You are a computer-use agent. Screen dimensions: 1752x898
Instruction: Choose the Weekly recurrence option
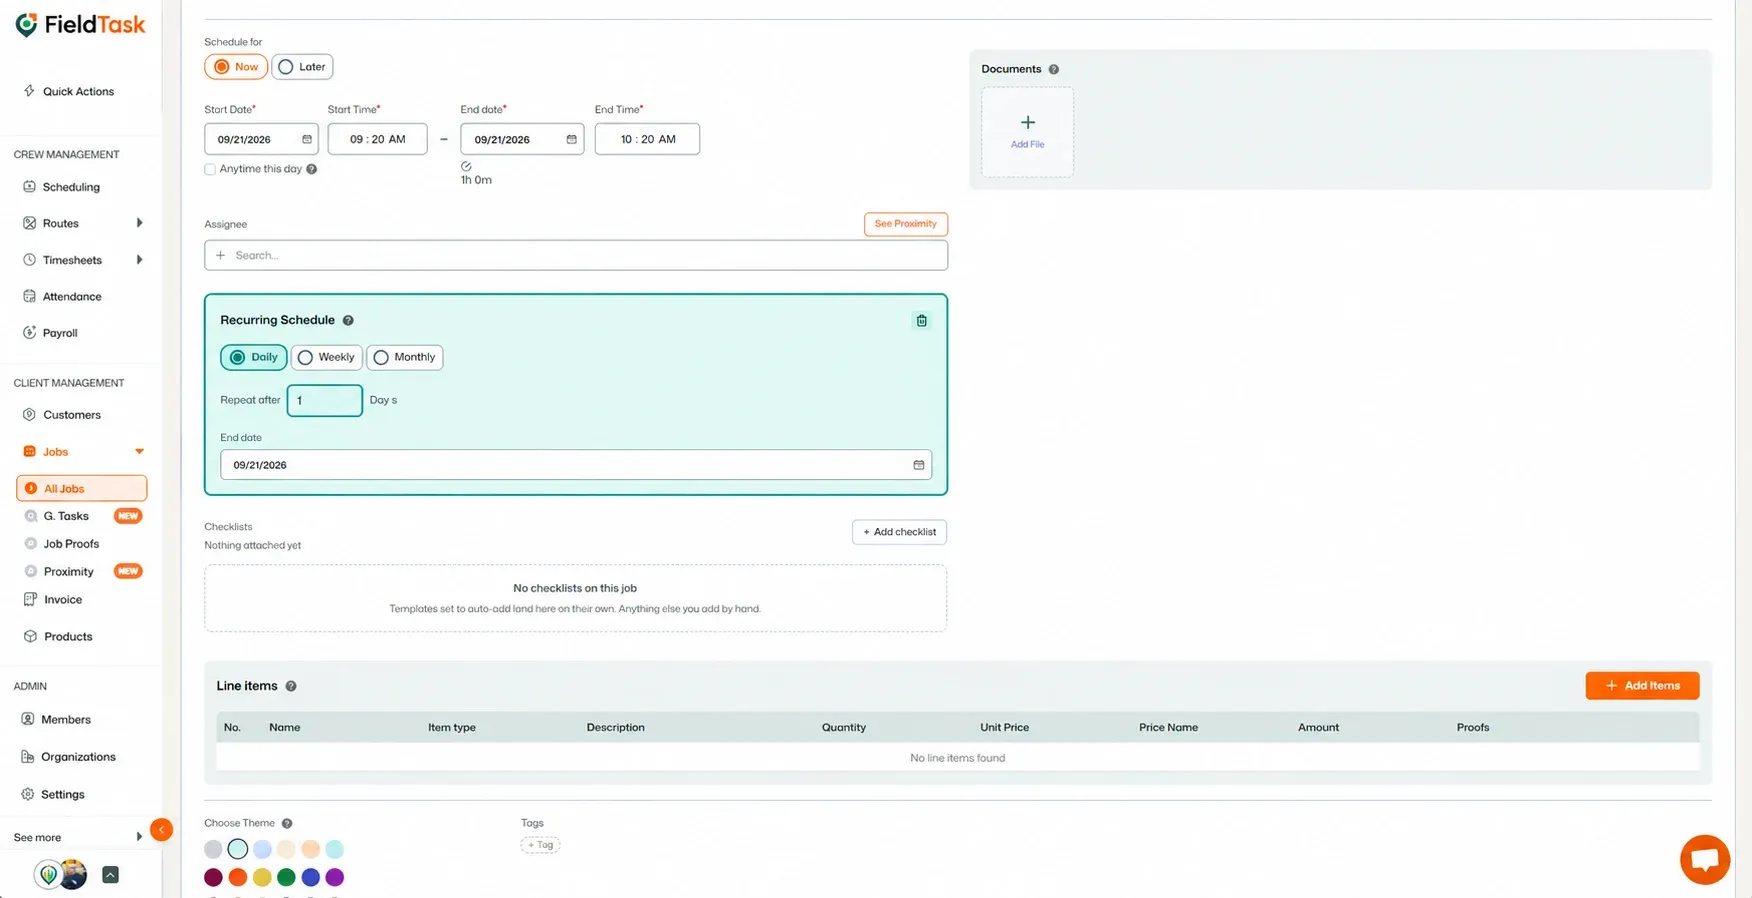pos(327,357)
